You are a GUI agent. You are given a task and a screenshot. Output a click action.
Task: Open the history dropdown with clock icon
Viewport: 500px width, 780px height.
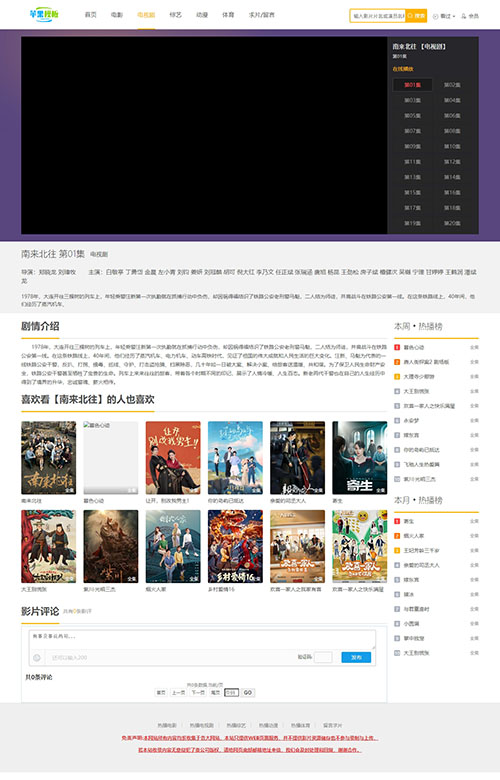(444, 16)
